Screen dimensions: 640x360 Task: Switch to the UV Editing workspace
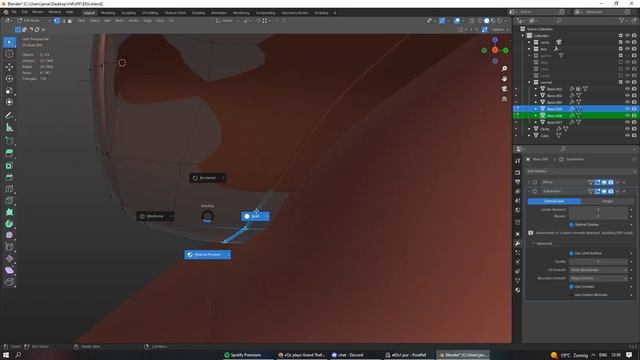(x=150, y=13)
